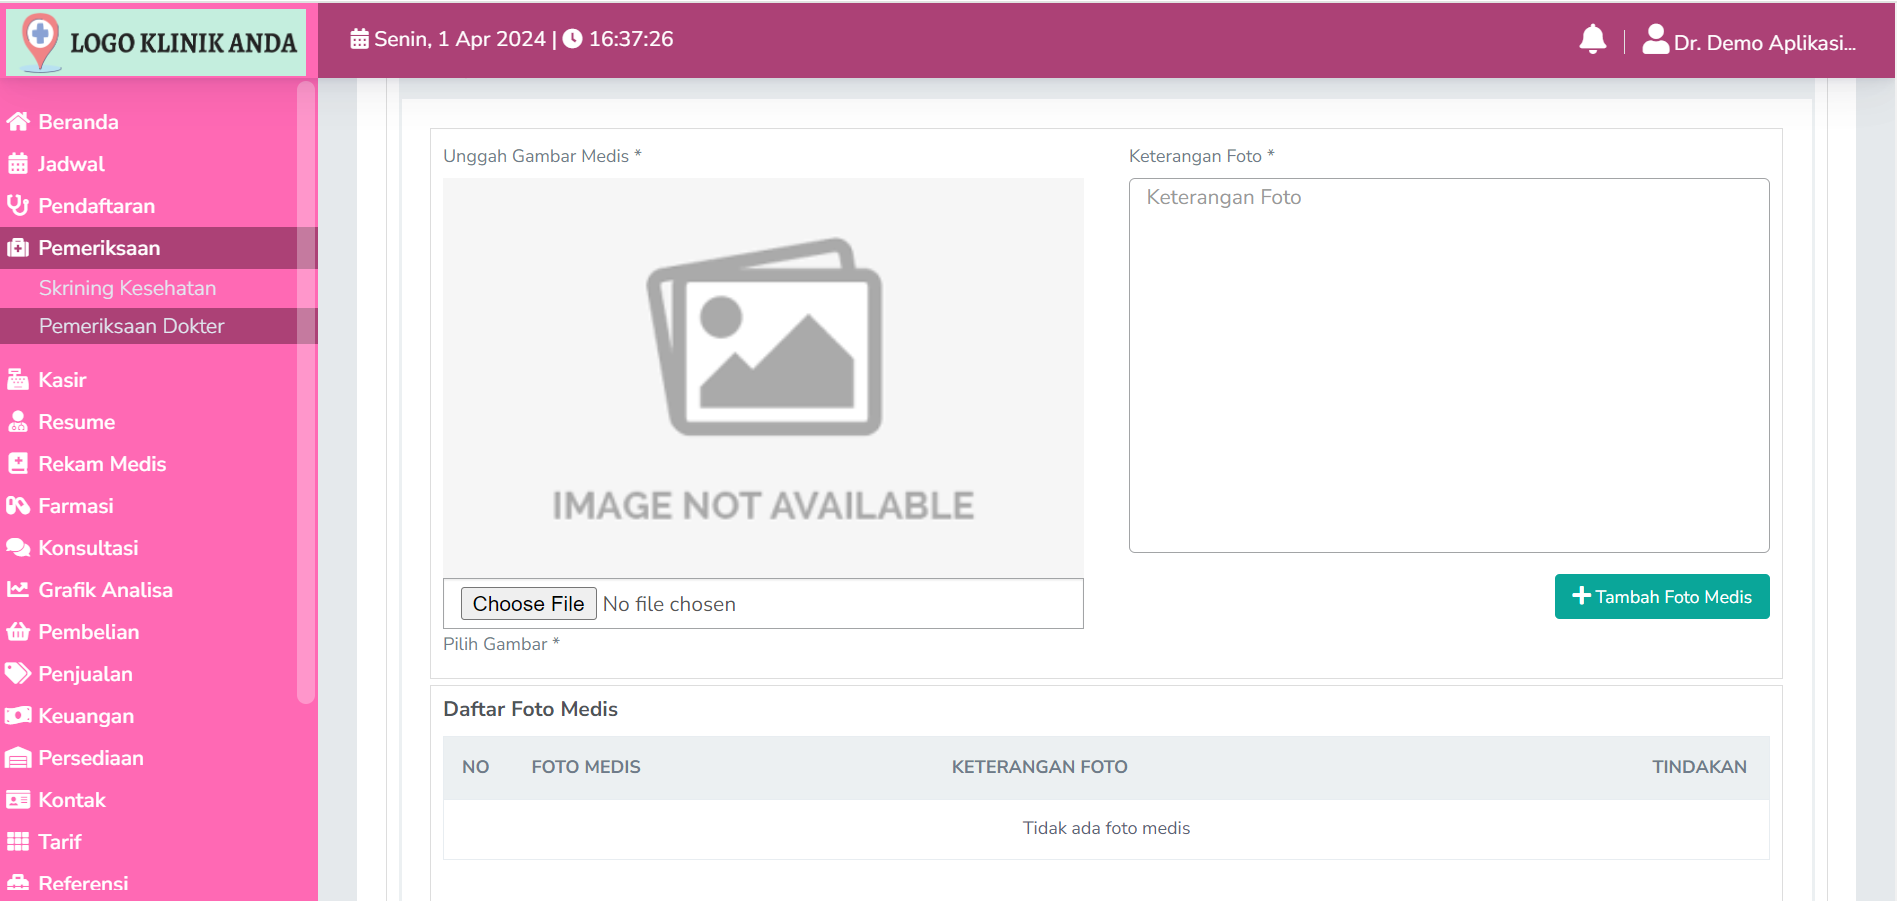Click the Konsultasi chat bubbles icon
The height and width of the screenshot is (901, 1897).
click(x=17, y=548)
